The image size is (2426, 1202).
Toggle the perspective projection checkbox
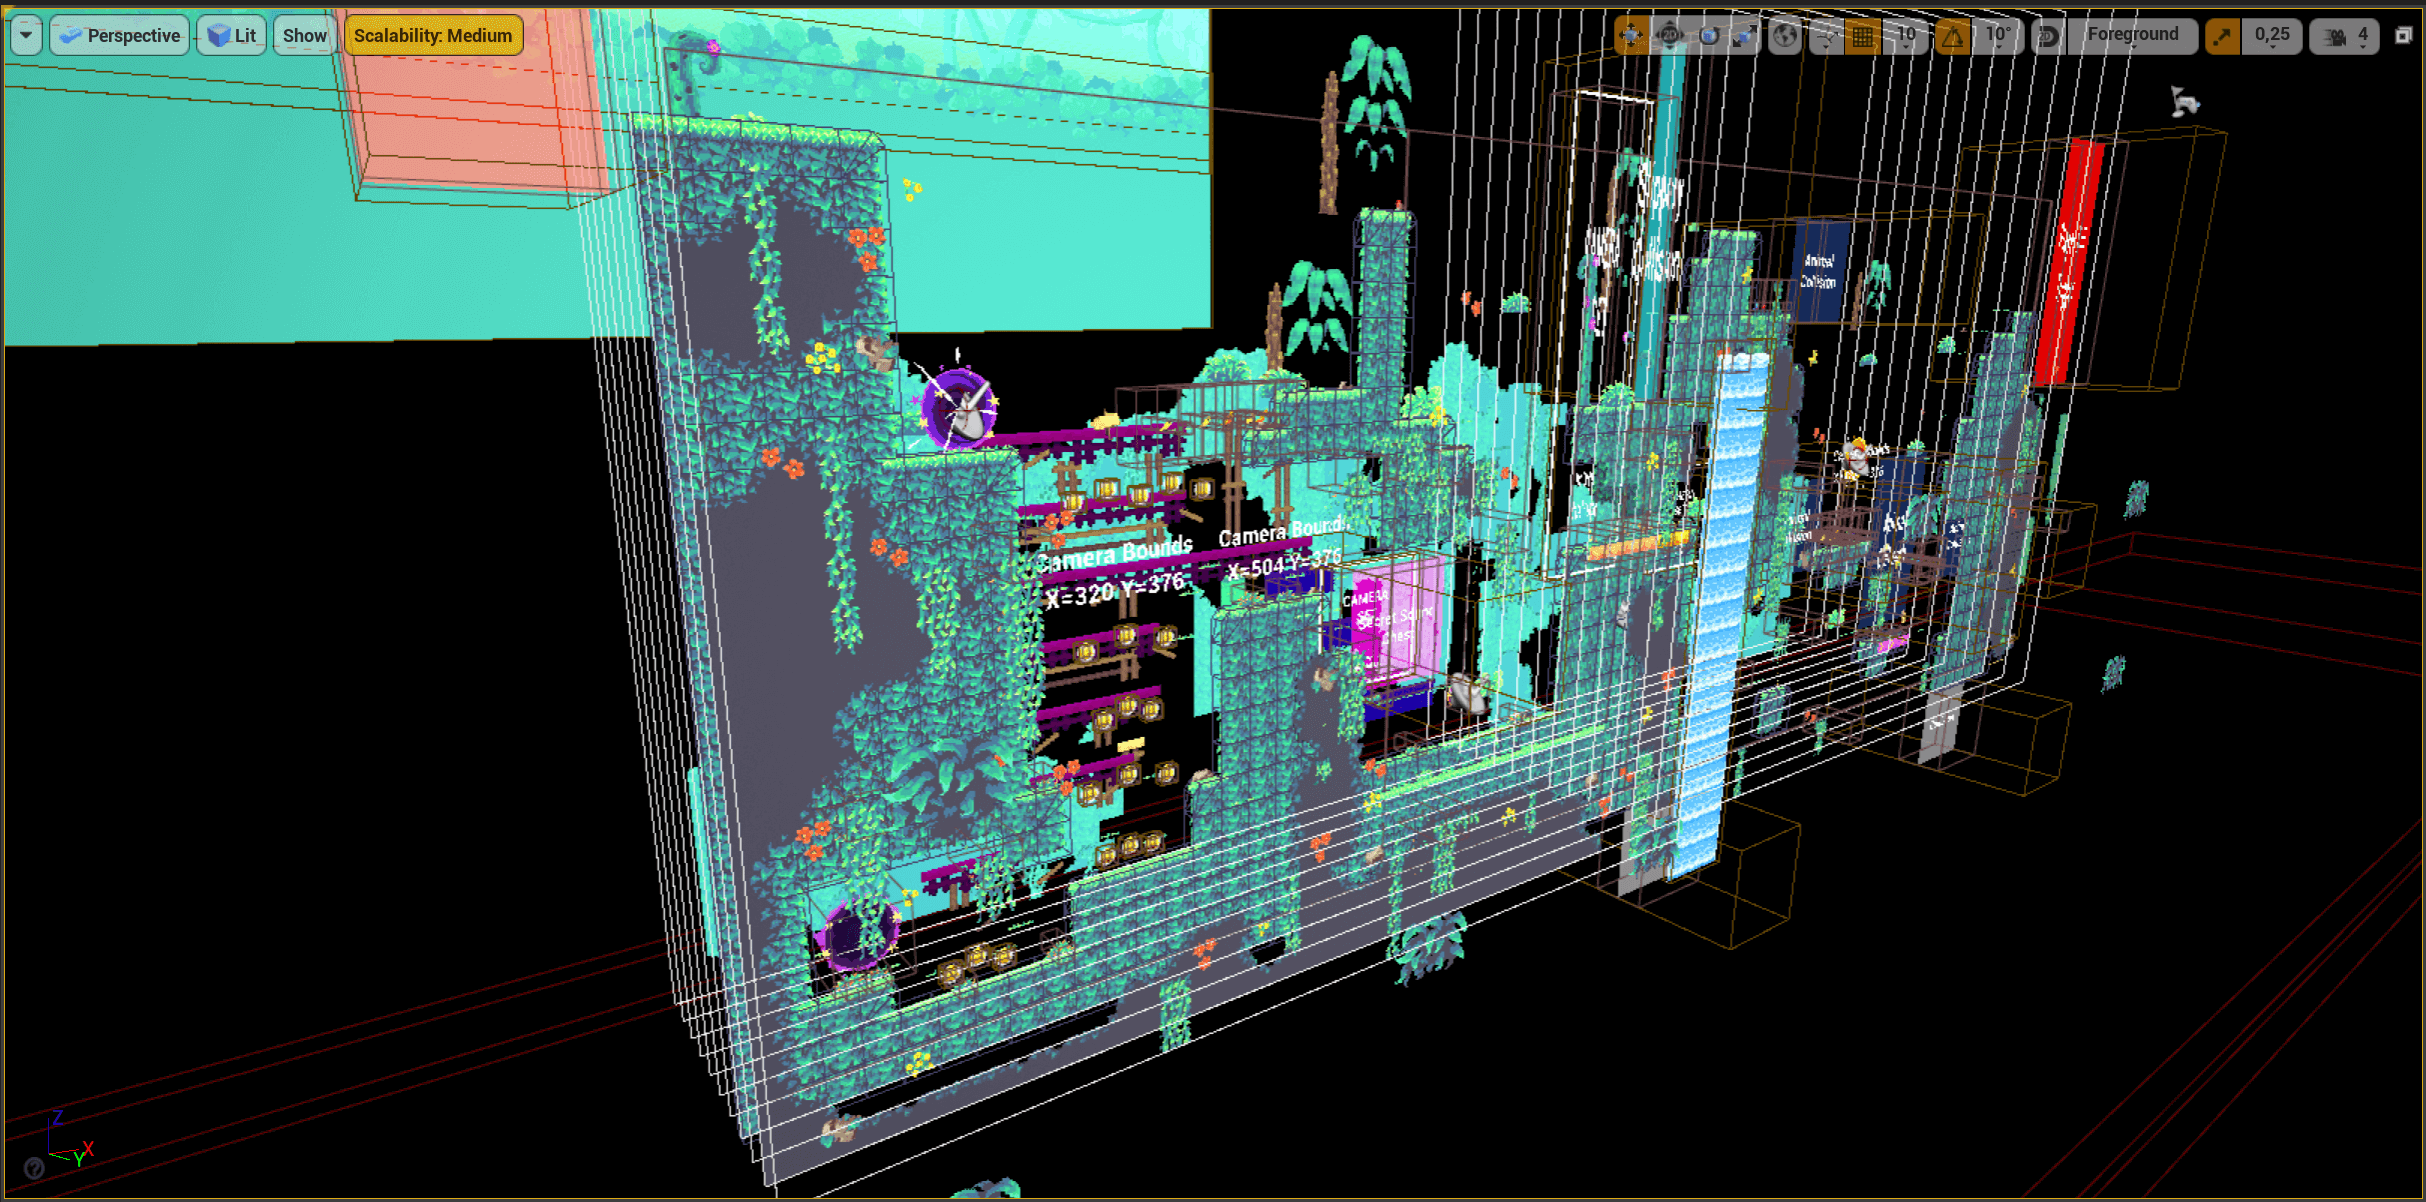116,34
